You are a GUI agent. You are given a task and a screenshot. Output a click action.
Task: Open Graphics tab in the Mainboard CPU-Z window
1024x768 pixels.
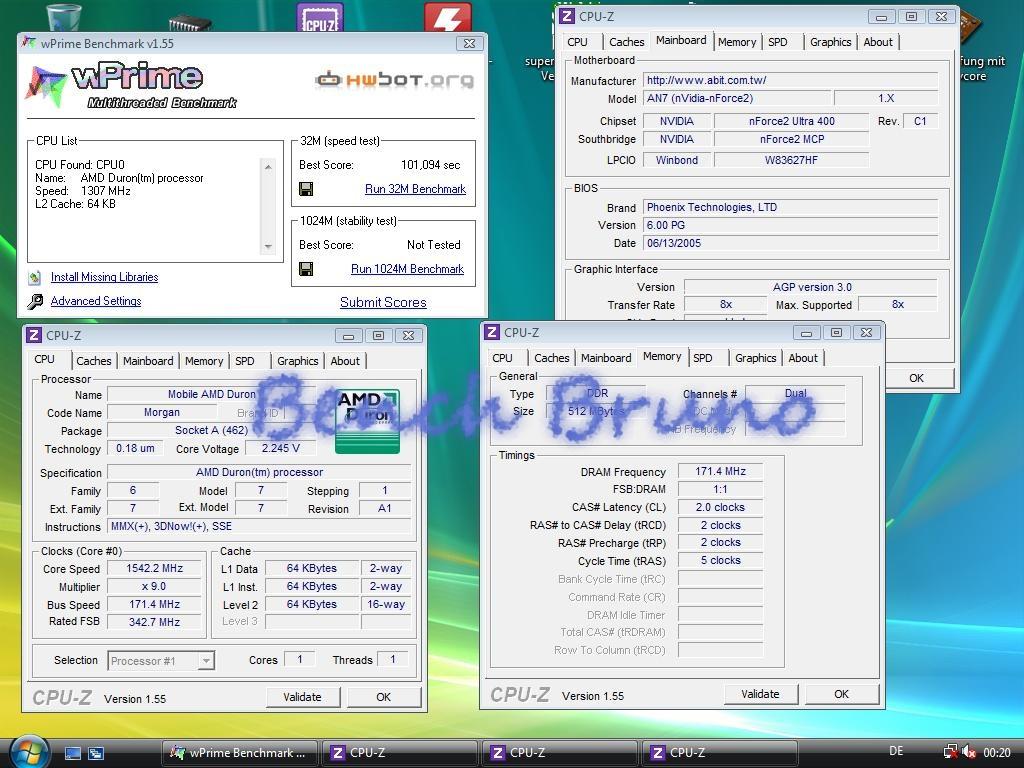[830, 42]
